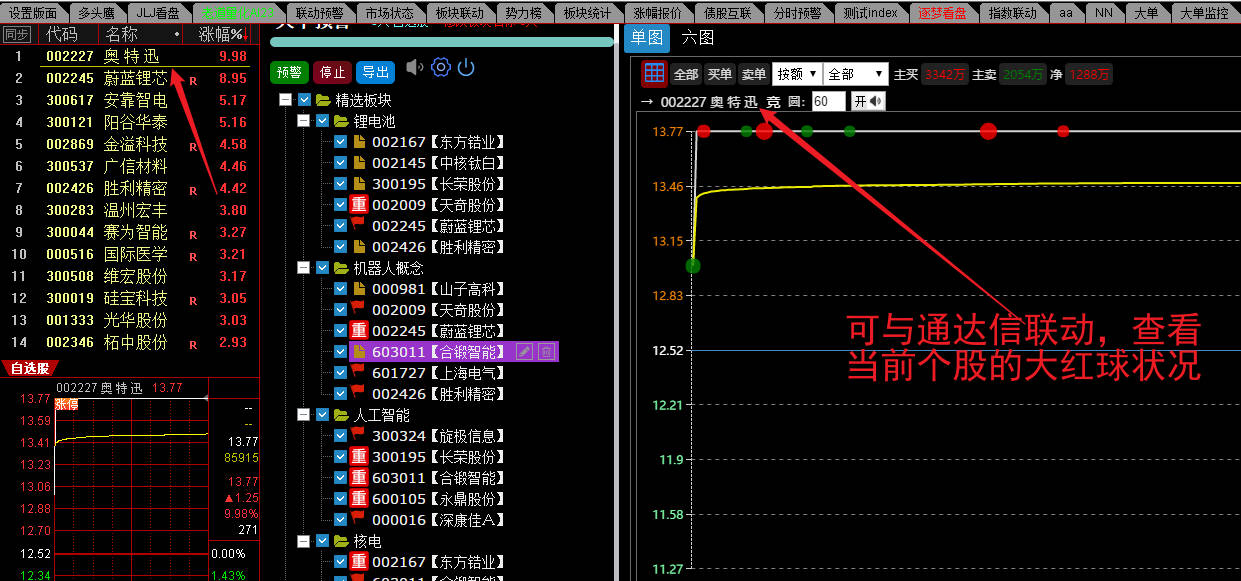
Task: Uncheck 300324 旋极信息 checkbox
Action: click(341, 435)
